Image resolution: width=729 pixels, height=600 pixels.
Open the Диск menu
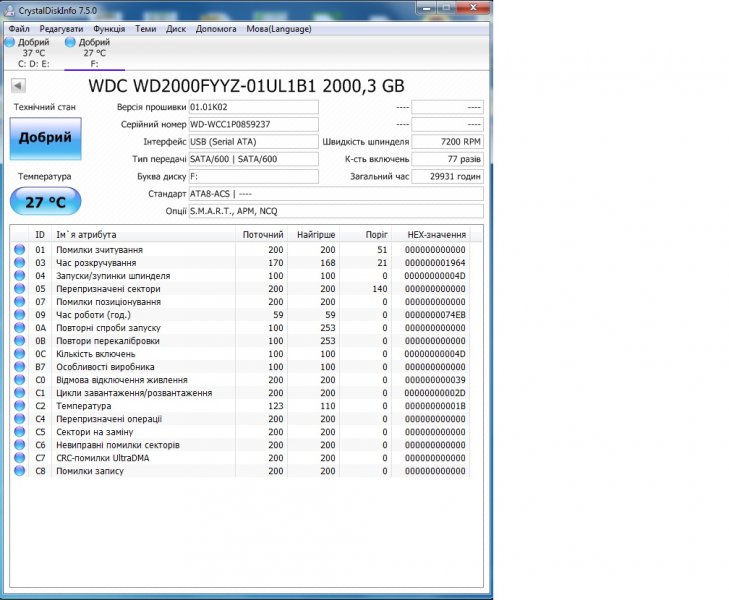[176, 29]
